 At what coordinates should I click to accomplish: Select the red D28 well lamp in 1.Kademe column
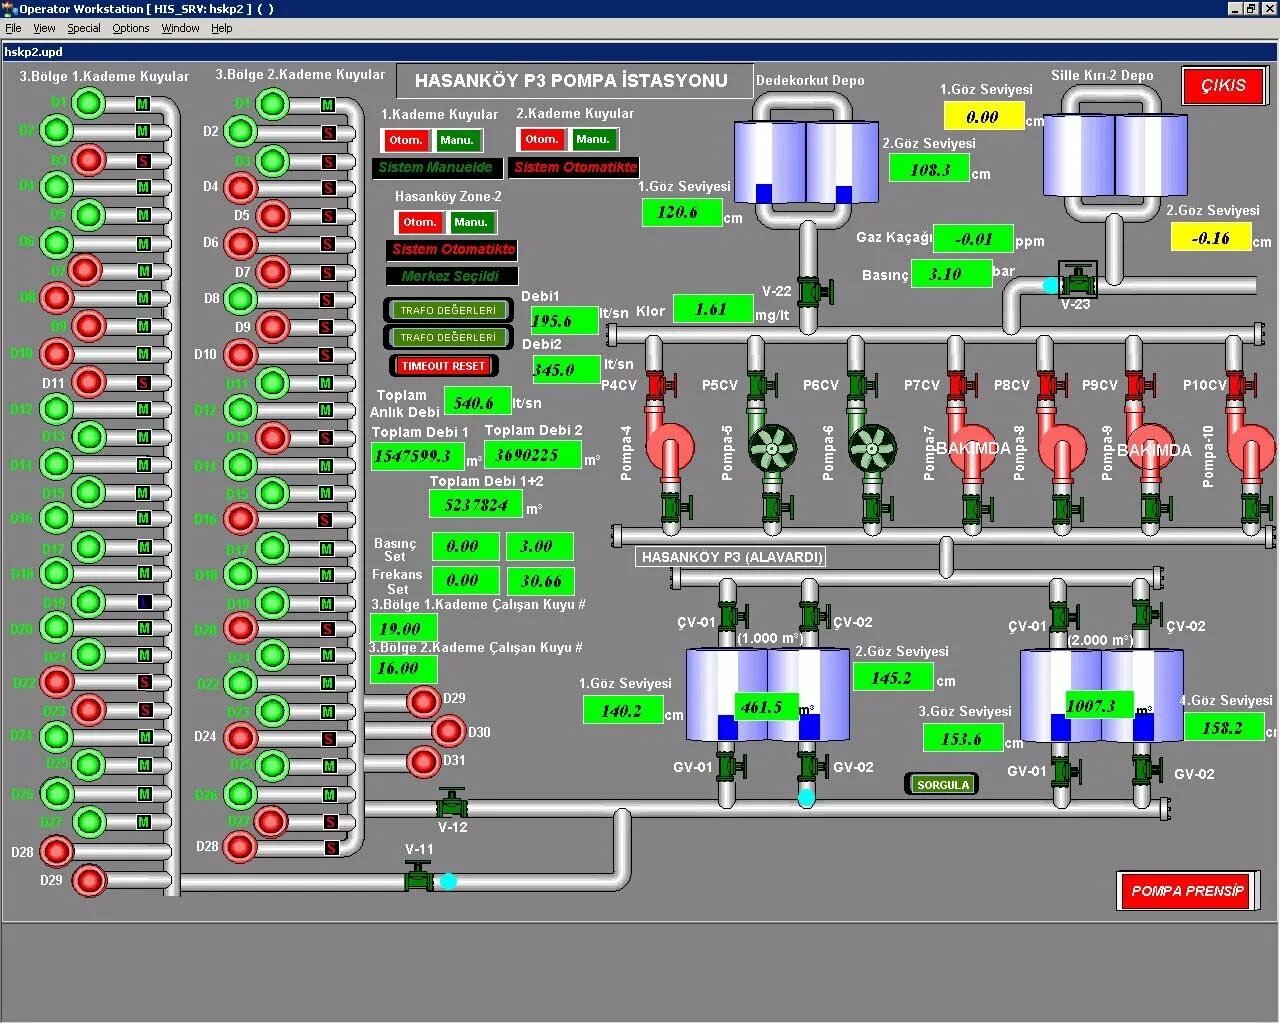[57, 852]
